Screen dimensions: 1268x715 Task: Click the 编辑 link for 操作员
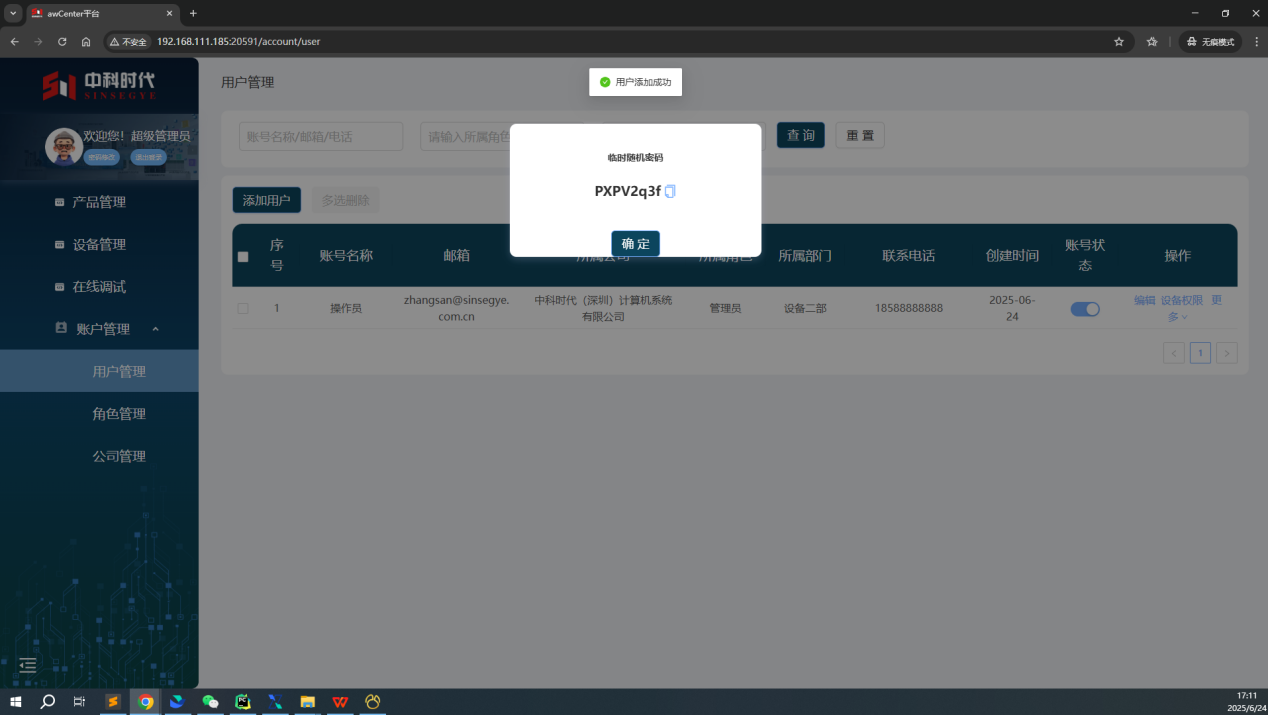[x=1144, y=301]
